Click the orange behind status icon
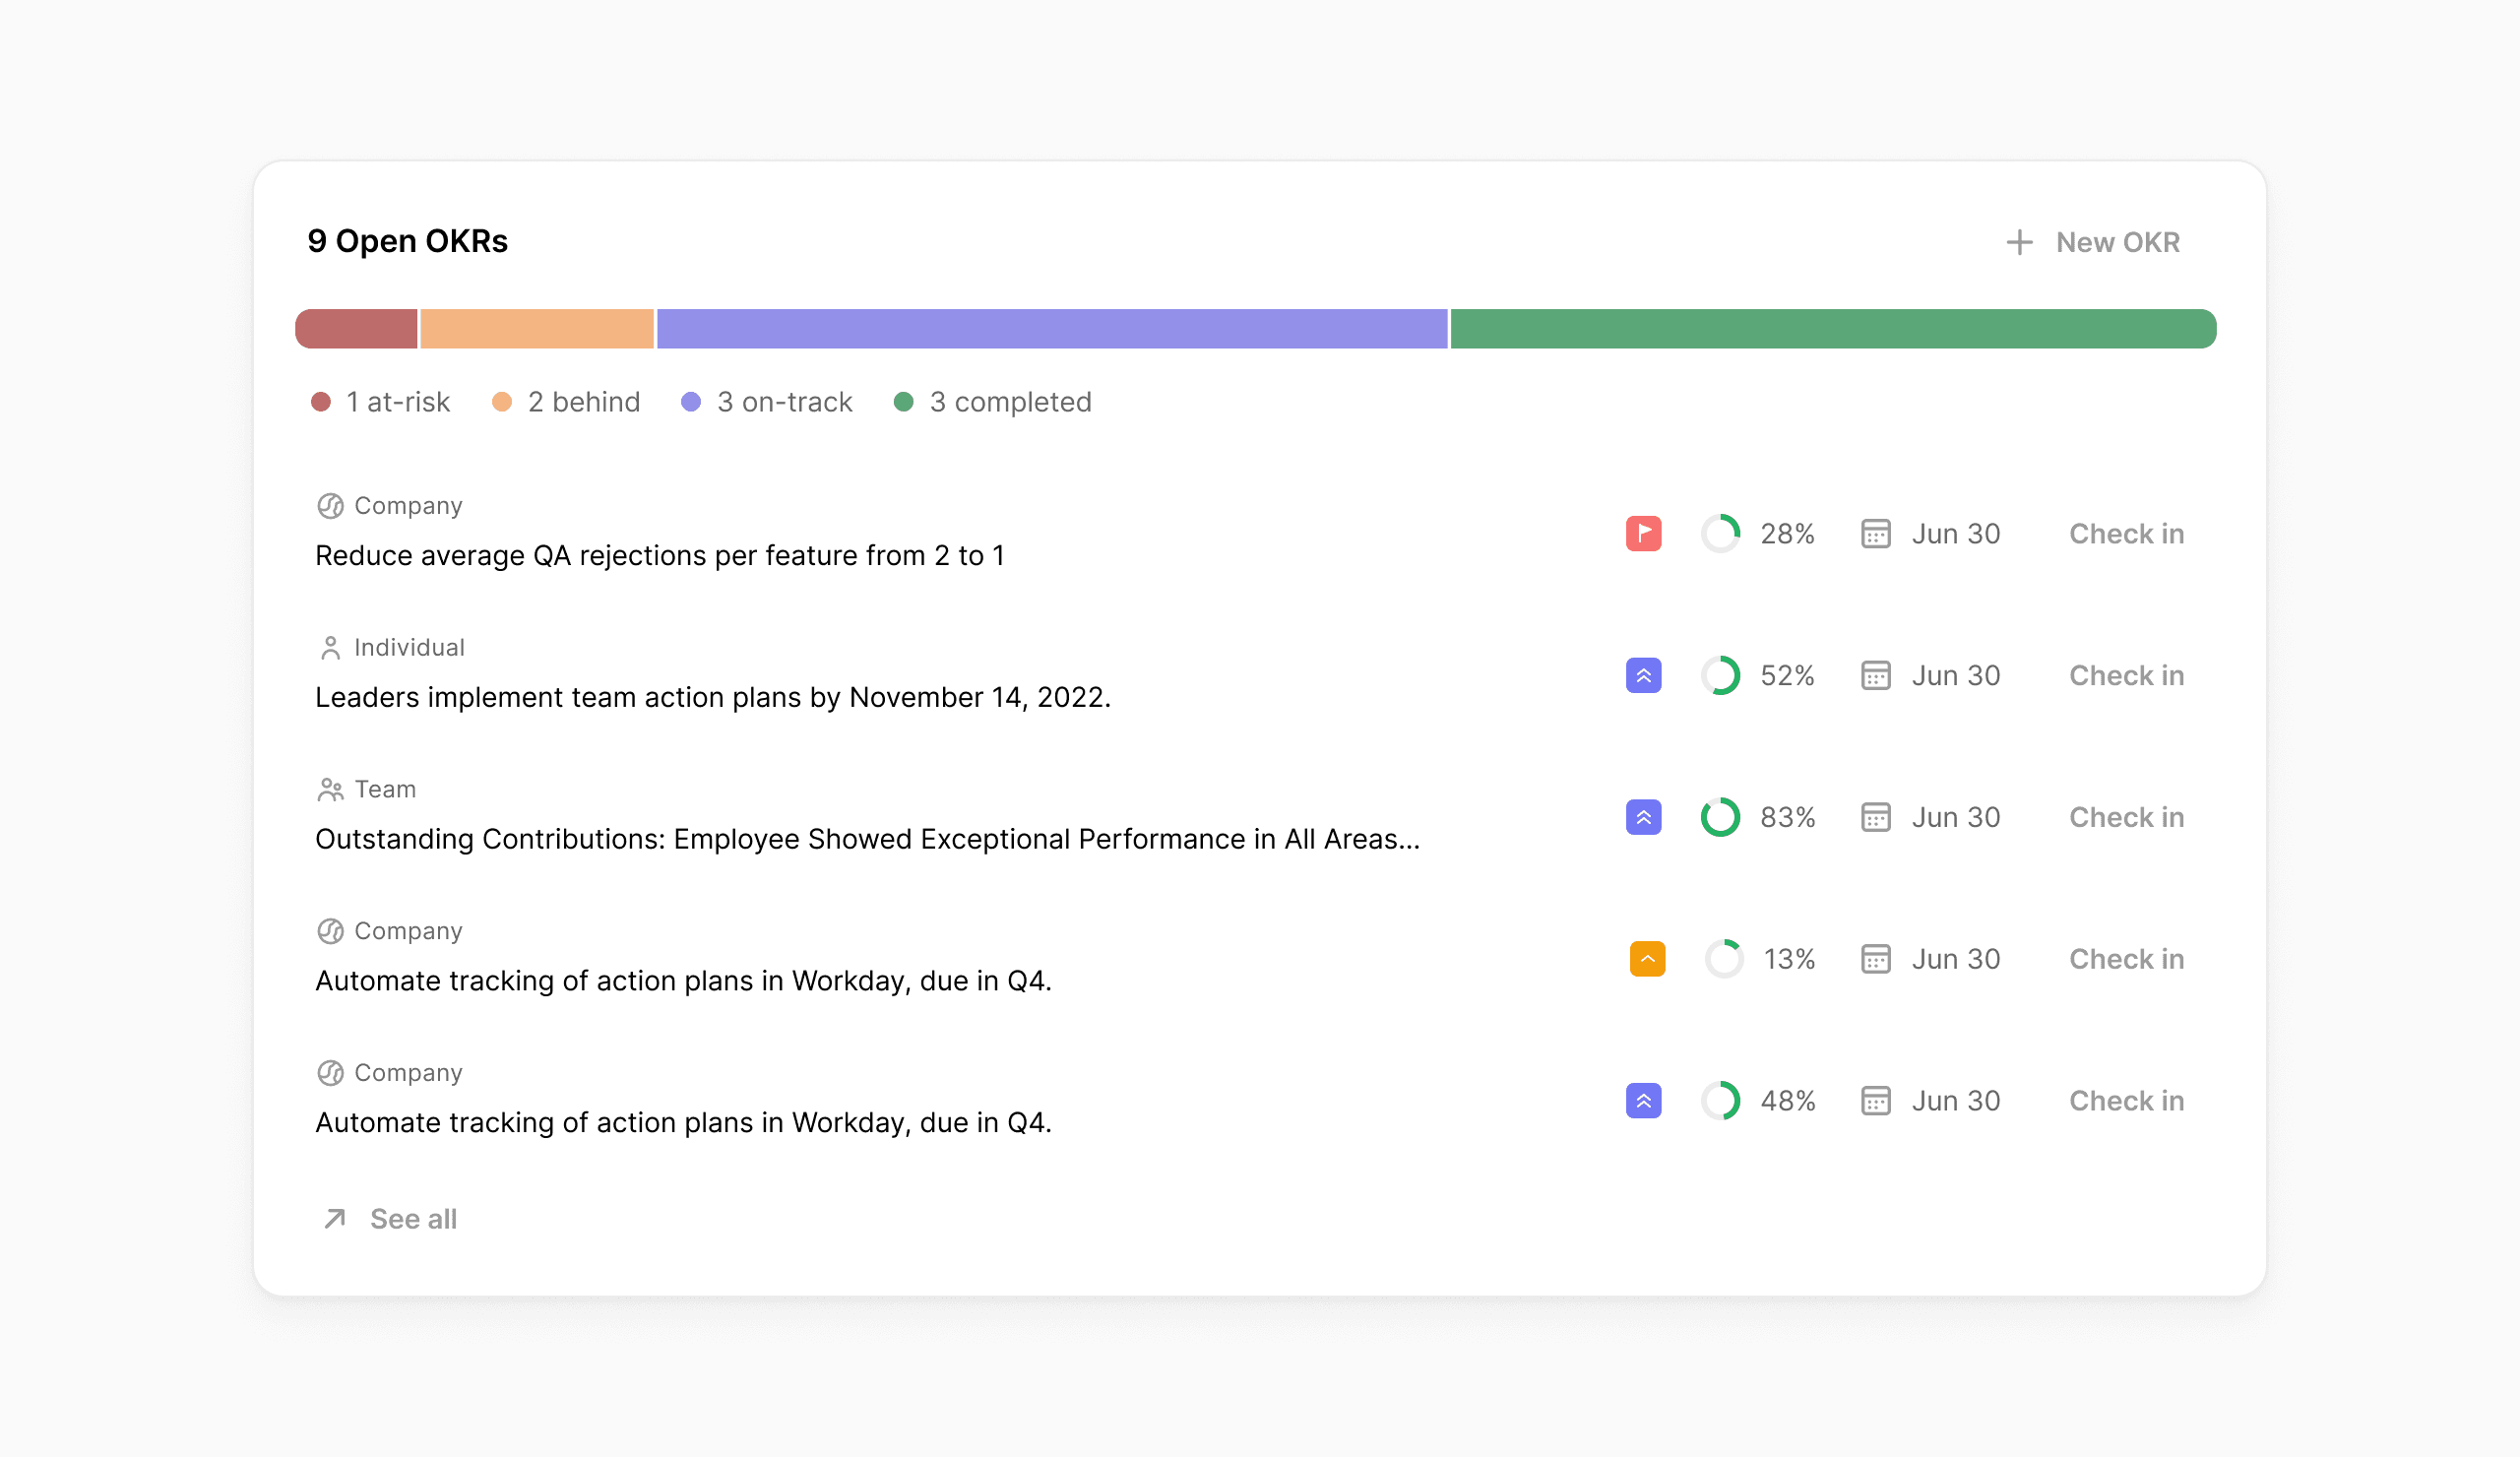The height and width of the screenshot is (1457, 2520). tap(1647, 959)
